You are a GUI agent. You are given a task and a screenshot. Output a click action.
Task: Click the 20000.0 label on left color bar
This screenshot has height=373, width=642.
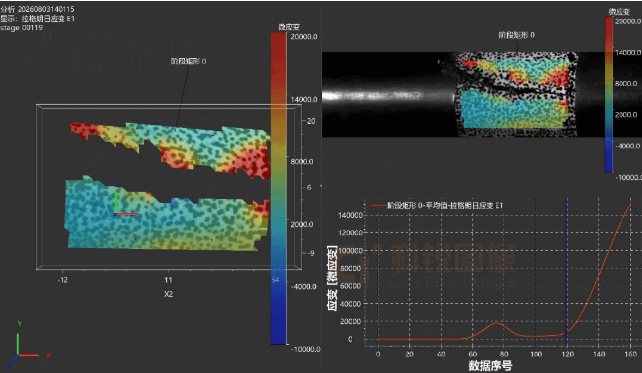tap(304, 36)
